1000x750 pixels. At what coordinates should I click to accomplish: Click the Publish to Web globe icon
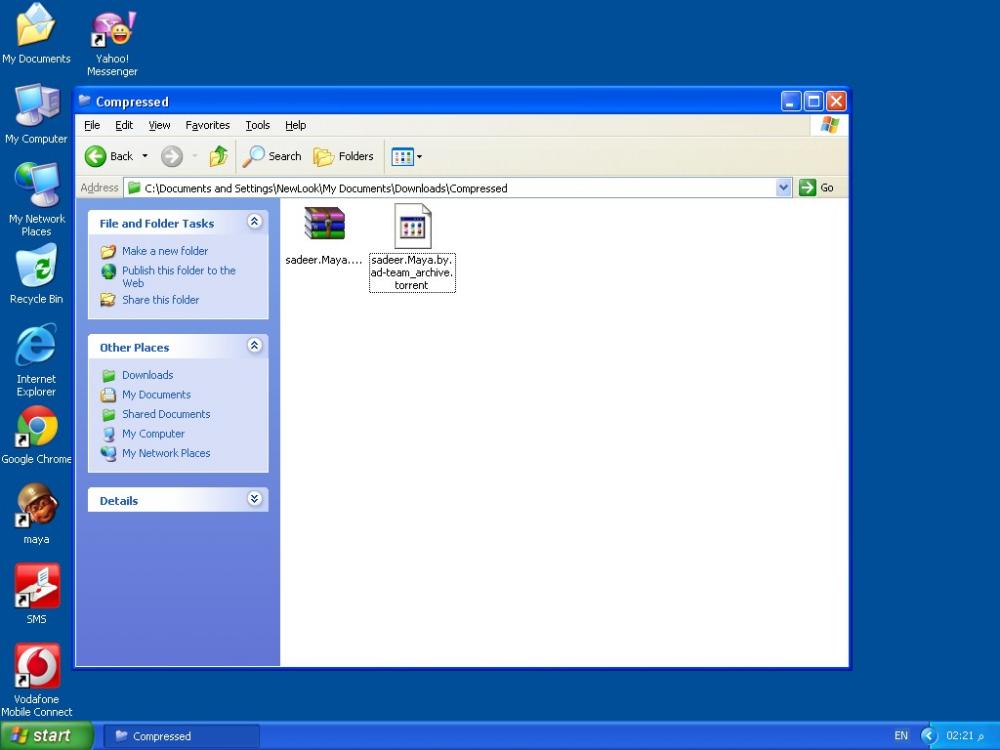click(x=108, y=271)
